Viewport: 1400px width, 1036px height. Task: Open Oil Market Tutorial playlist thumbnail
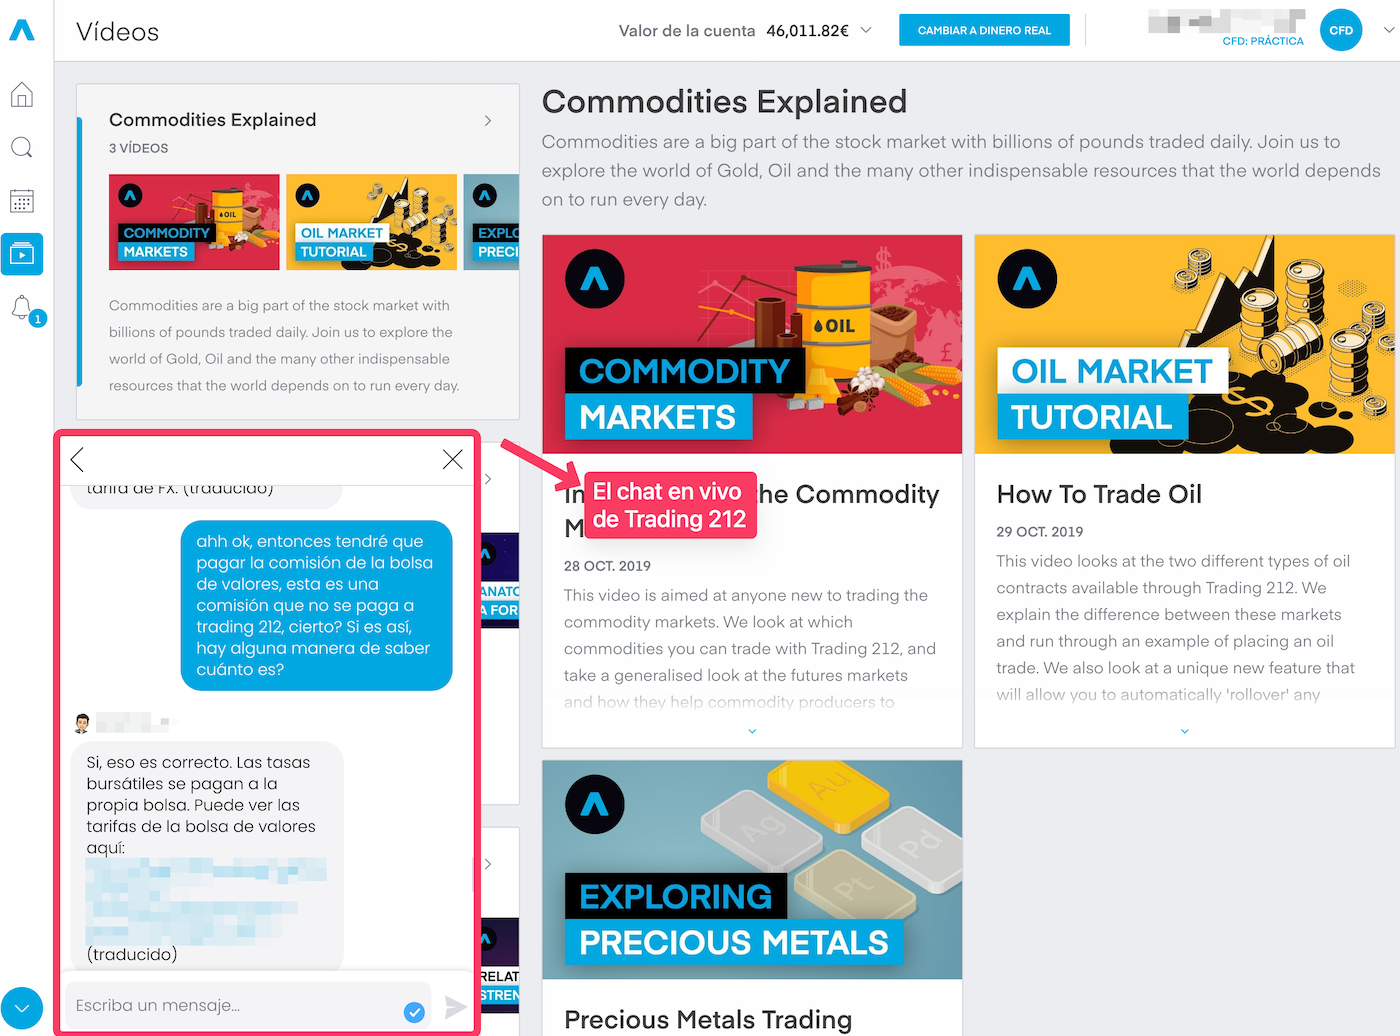click(x=371, y=222)
